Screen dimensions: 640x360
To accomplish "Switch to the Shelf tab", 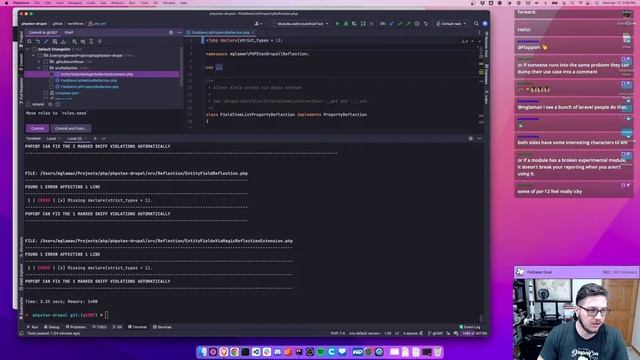I will pos(69,33).
